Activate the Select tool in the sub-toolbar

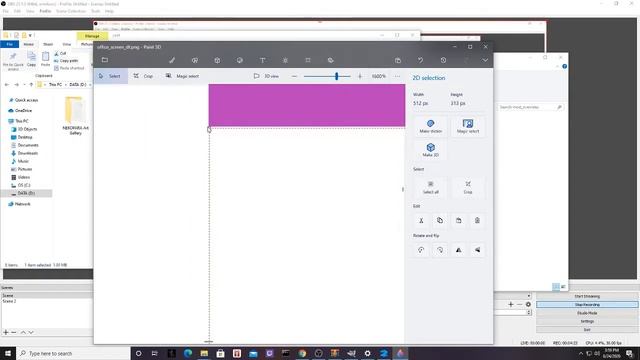pos(110,76)
